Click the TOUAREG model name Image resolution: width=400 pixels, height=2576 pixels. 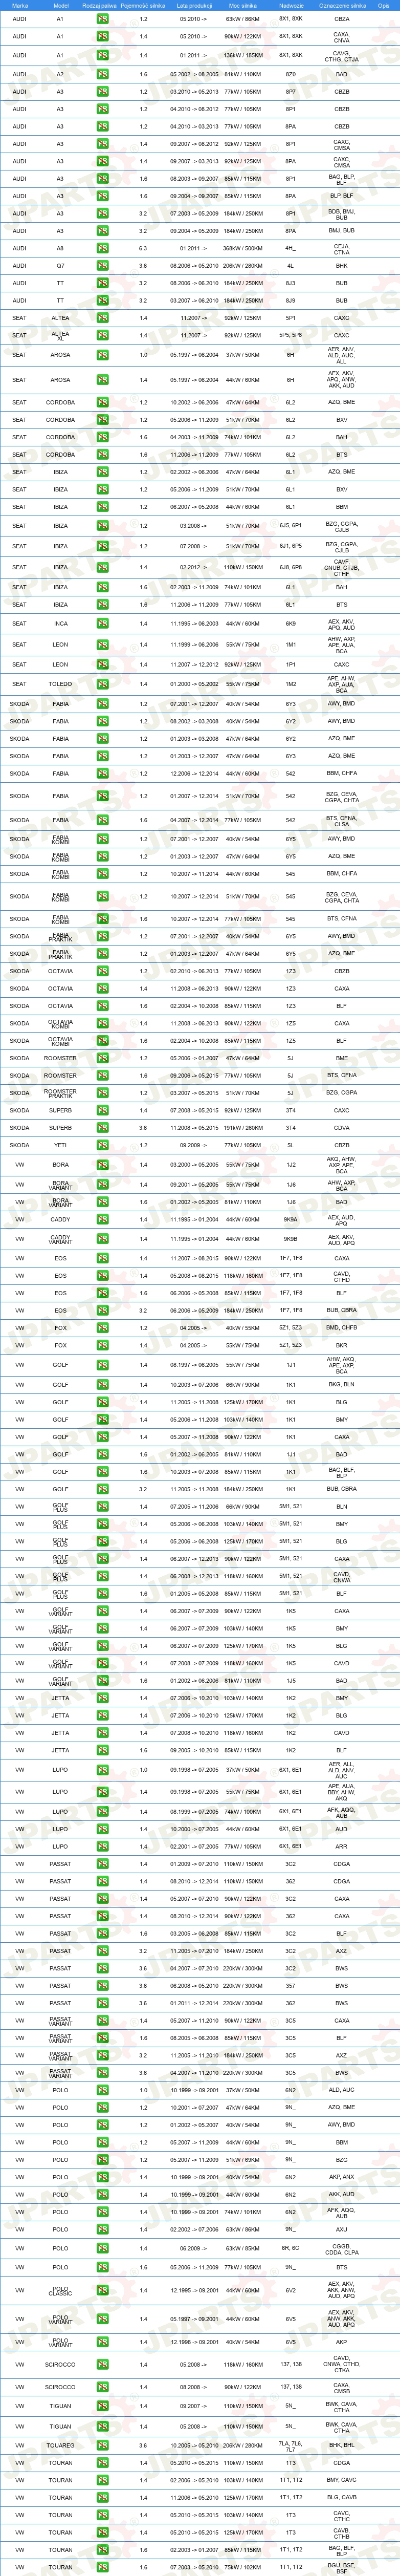pos(61,2445)
